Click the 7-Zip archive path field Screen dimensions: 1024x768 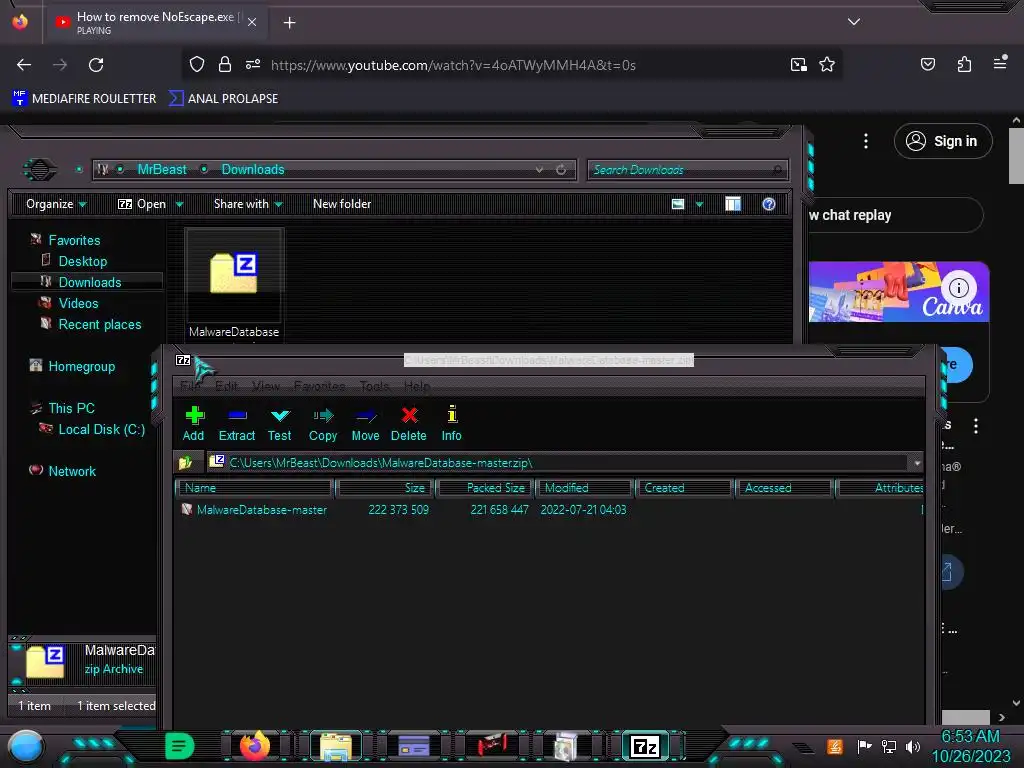click(x=558, y=463)
